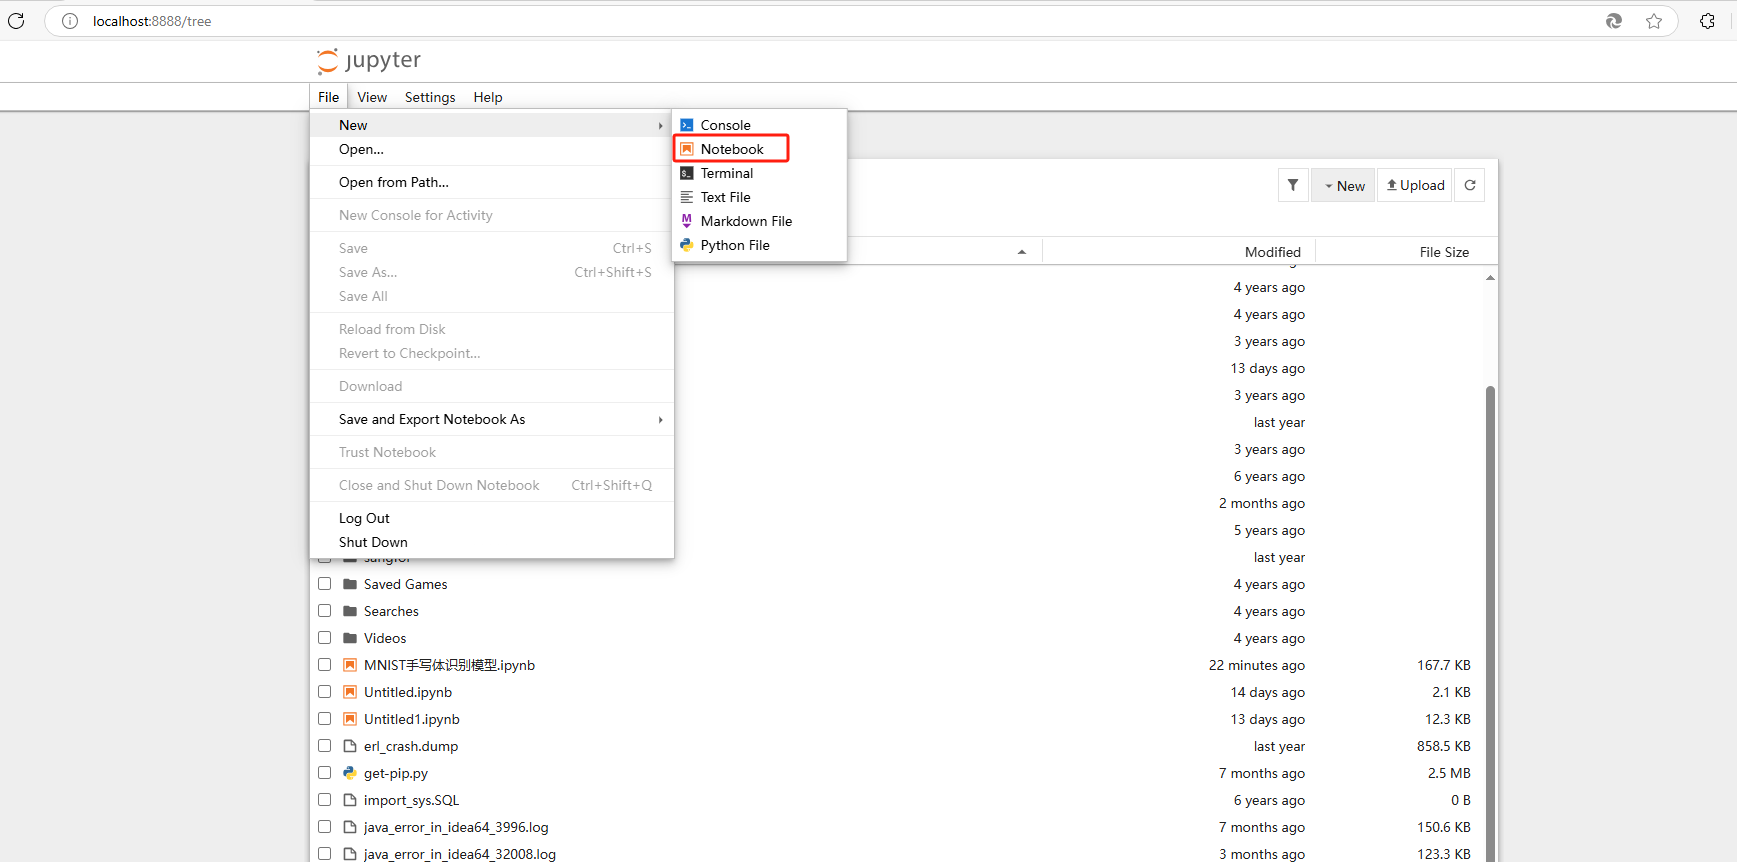
Task: Expand the New submenu in File menu
Action: (491, 125)
